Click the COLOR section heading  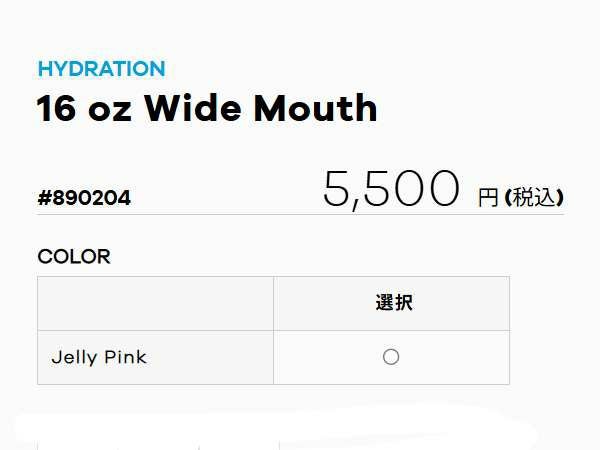coord(74,256)
